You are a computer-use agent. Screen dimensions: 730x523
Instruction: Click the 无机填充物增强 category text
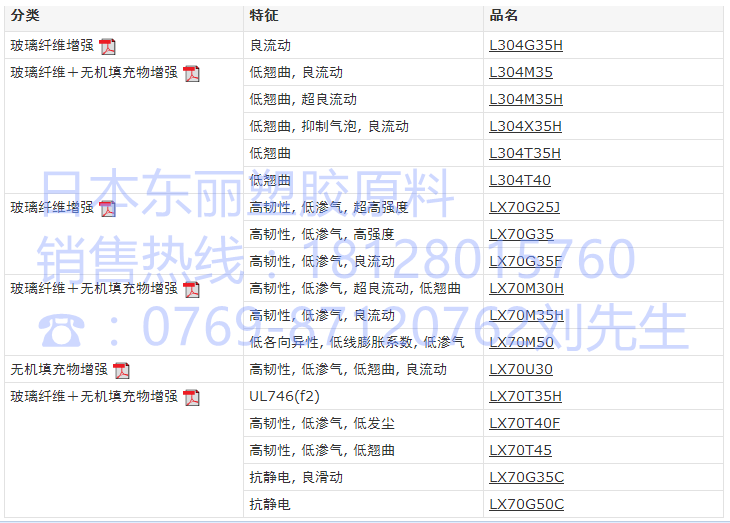[59, 369]
